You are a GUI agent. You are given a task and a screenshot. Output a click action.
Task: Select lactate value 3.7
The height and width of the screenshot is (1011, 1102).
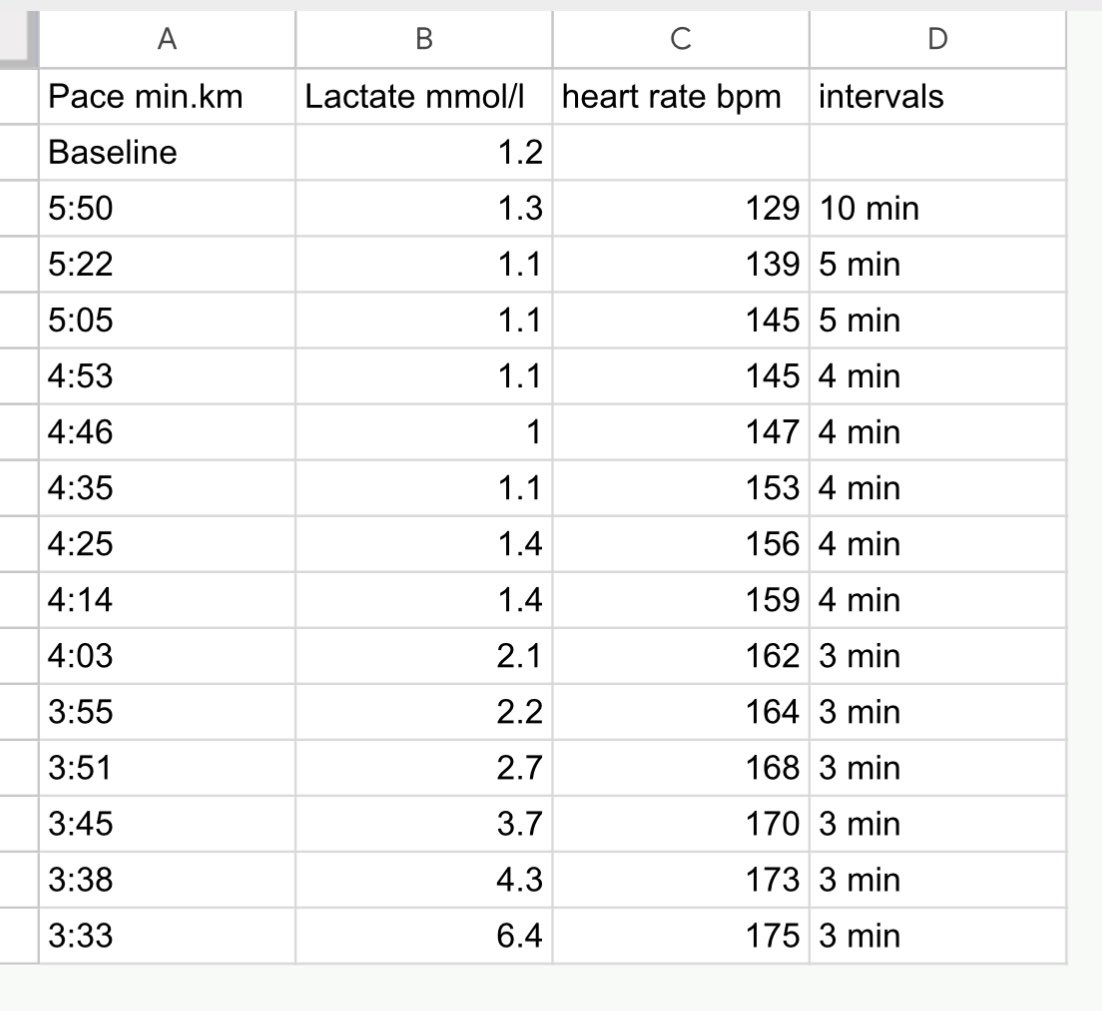(x=424, y=824)
